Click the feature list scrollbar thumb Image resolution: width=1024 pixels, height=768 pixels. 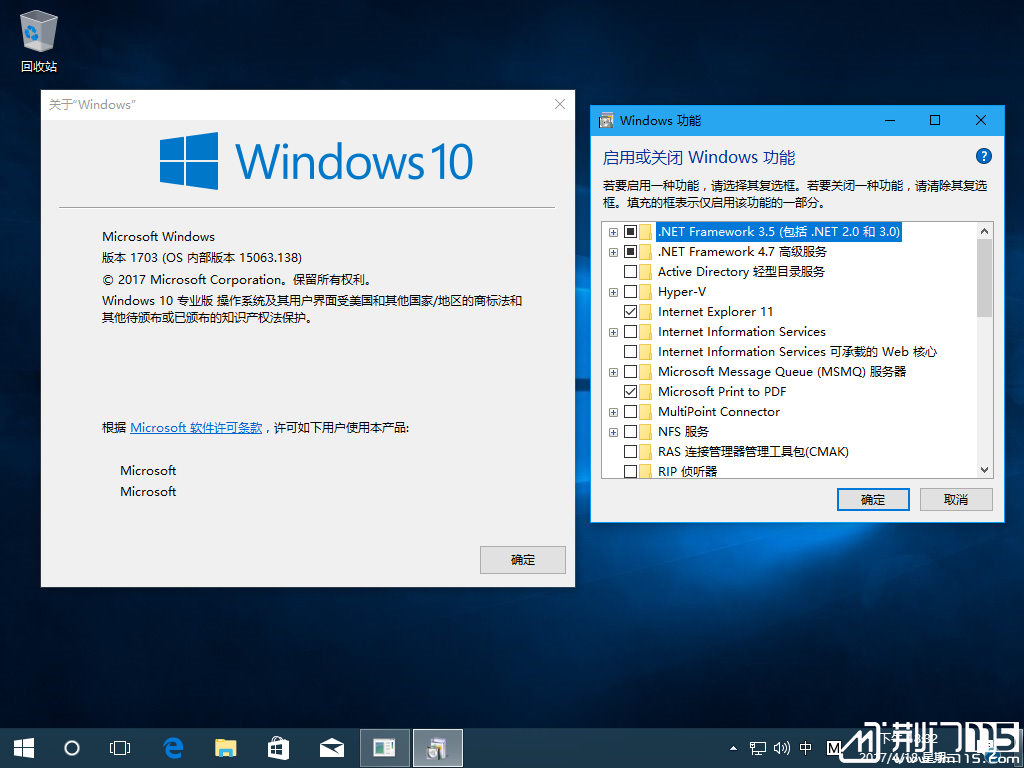coord(984,278)
